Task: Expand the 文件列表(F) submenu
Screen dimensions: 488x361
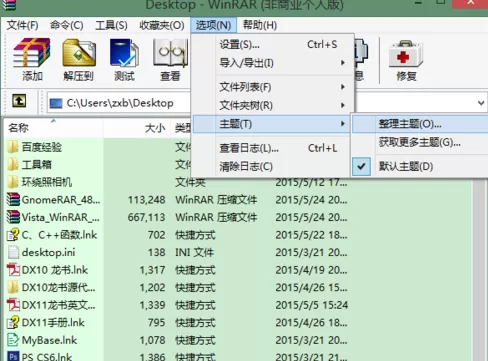Action: [x=272, y=87]
